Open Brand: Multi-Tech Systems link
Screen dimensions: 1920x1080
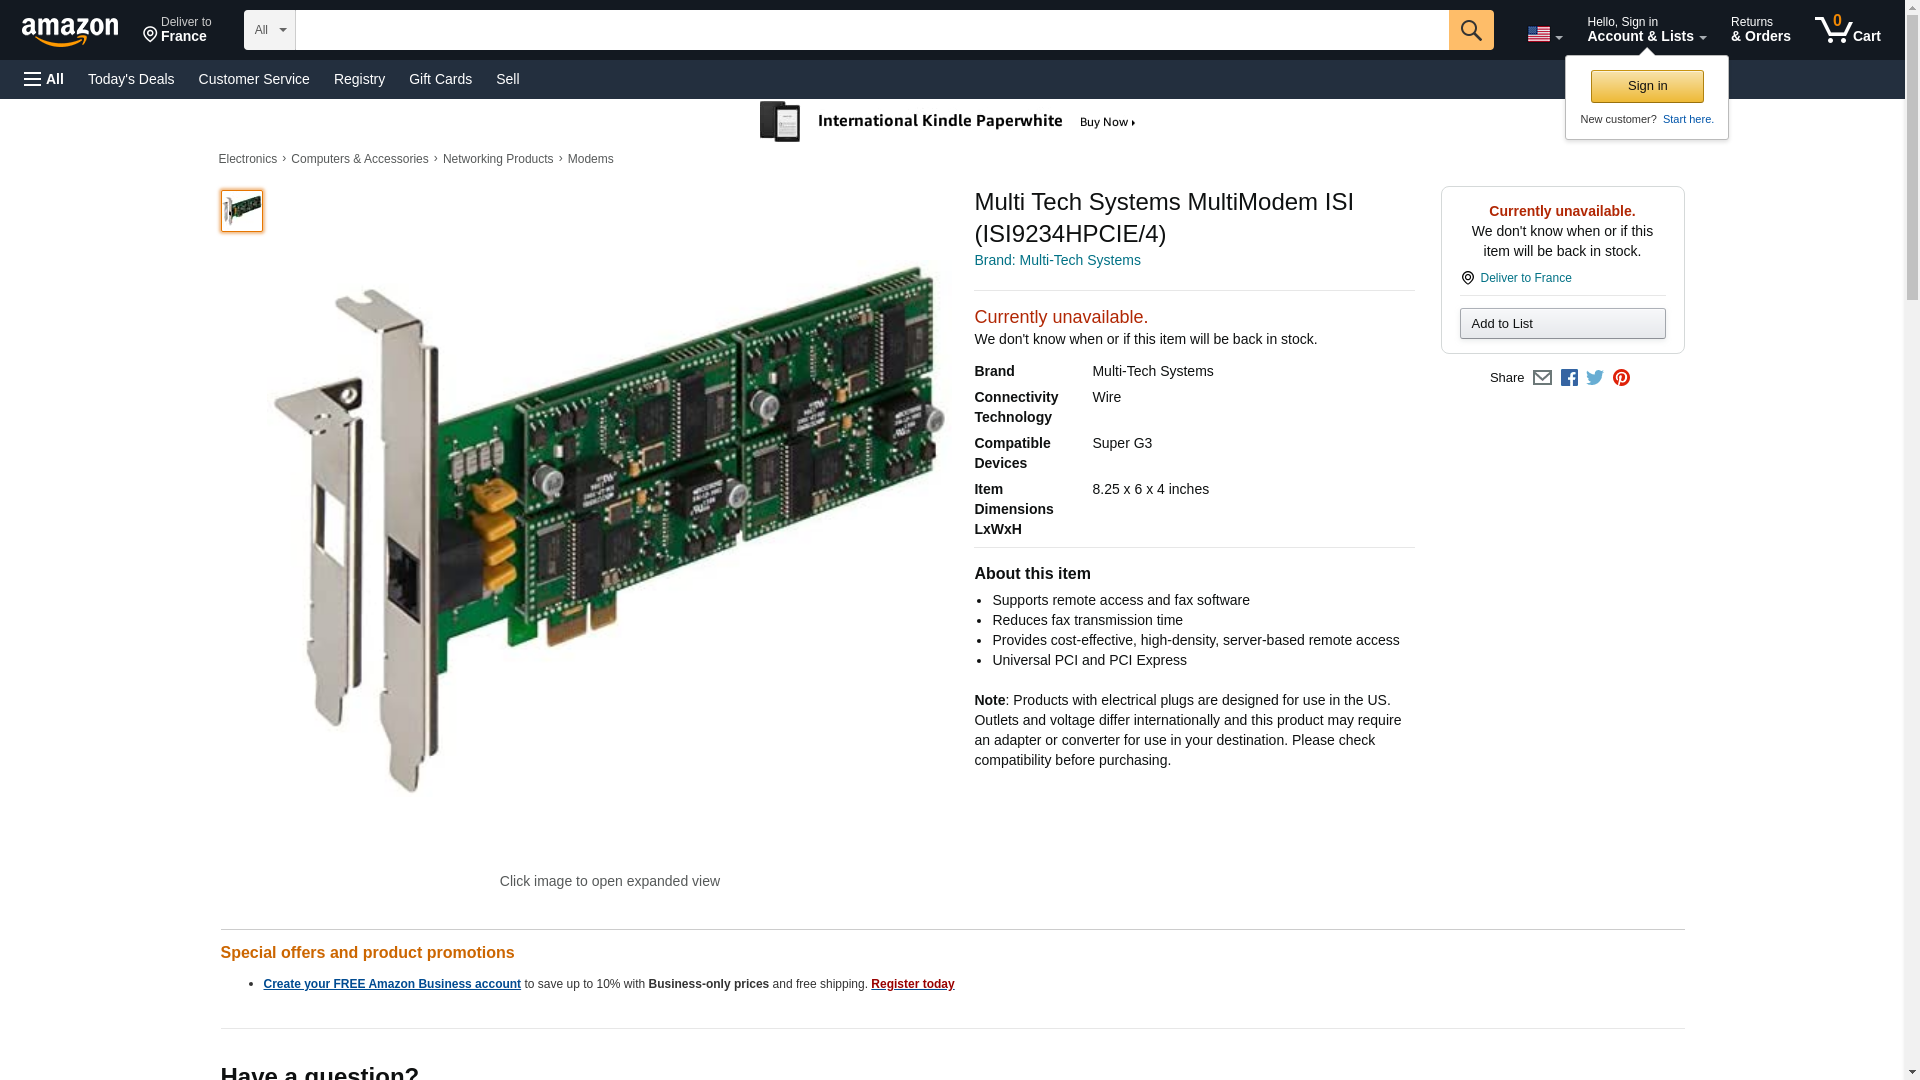click(x=1057, y=260)
